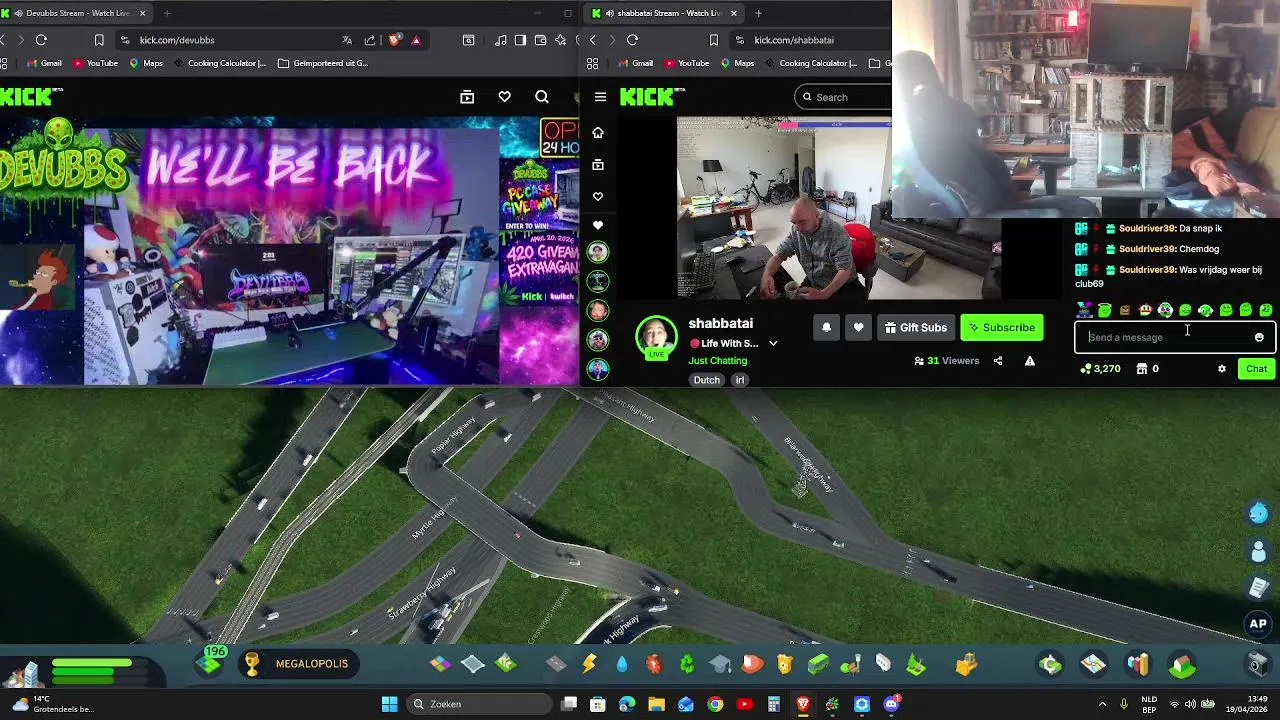Open new tab in Devubbs window
This screenshot has width=1280, height=720.
[x=167, y=13]
